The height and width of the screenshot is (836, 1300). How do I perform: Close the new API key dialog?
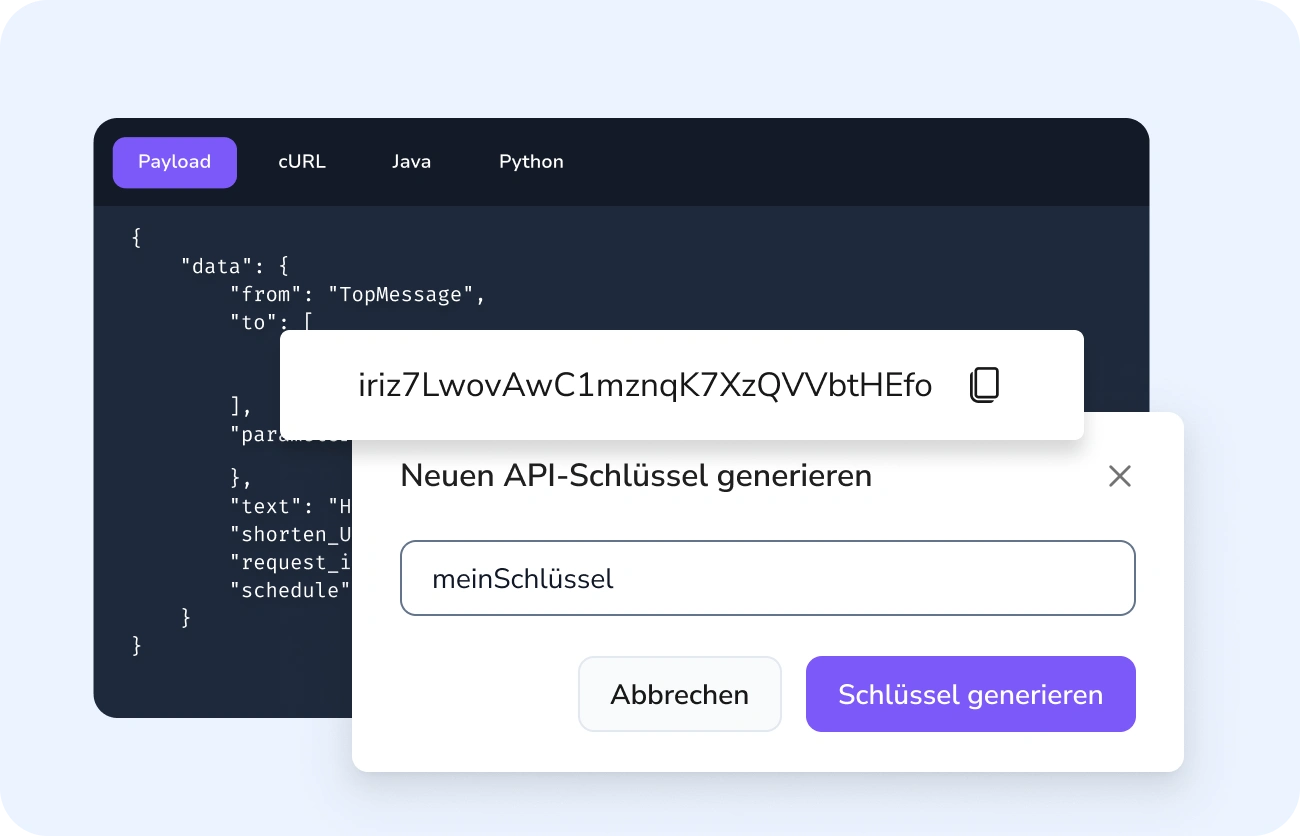click(x=1119, y=476)
